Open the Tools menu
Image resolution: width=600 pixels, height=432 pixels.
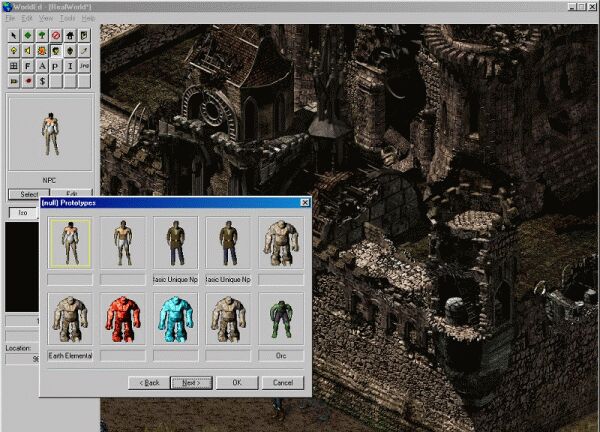click(x=67, y=18)
